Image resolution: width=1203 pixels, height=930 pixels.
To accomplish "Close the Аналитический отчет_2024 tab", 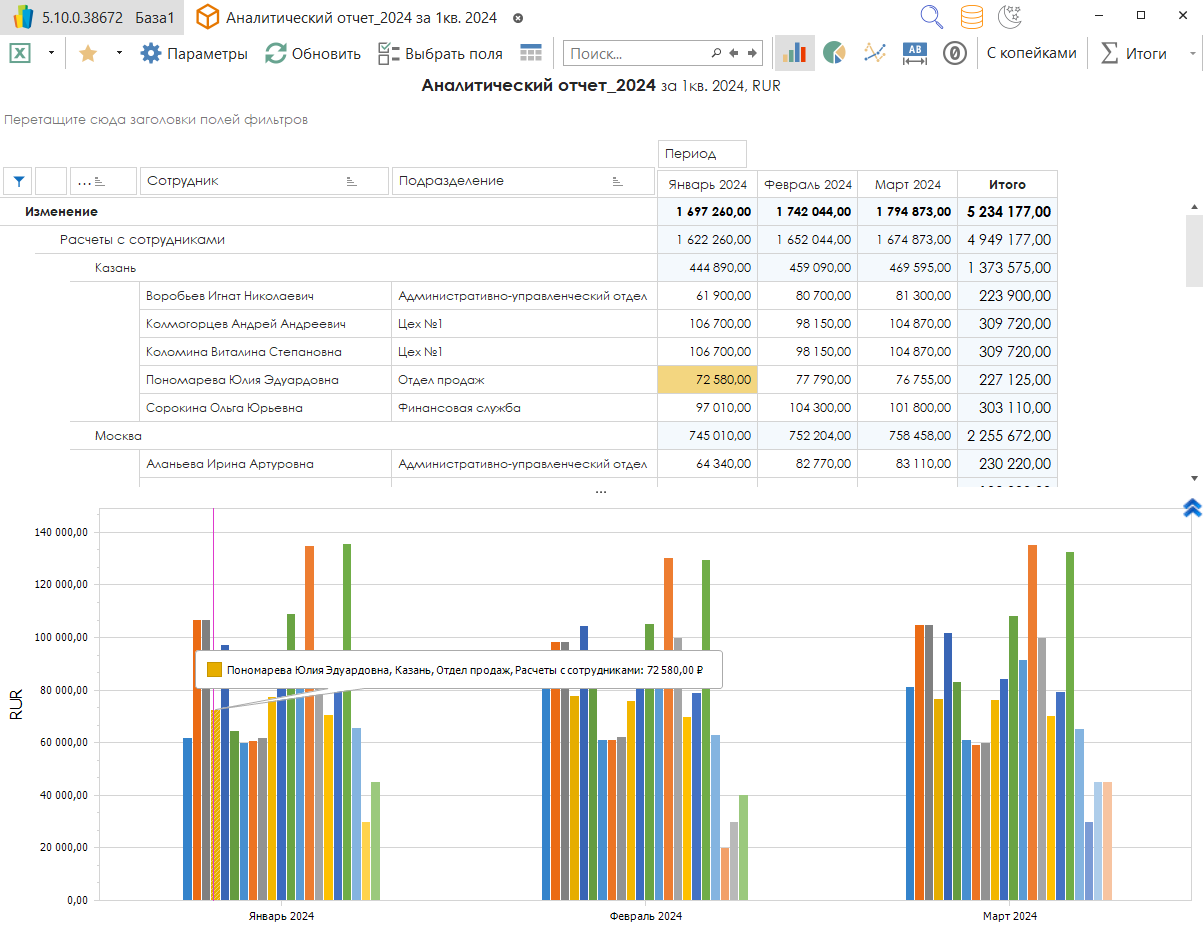I will click(517, 18).
